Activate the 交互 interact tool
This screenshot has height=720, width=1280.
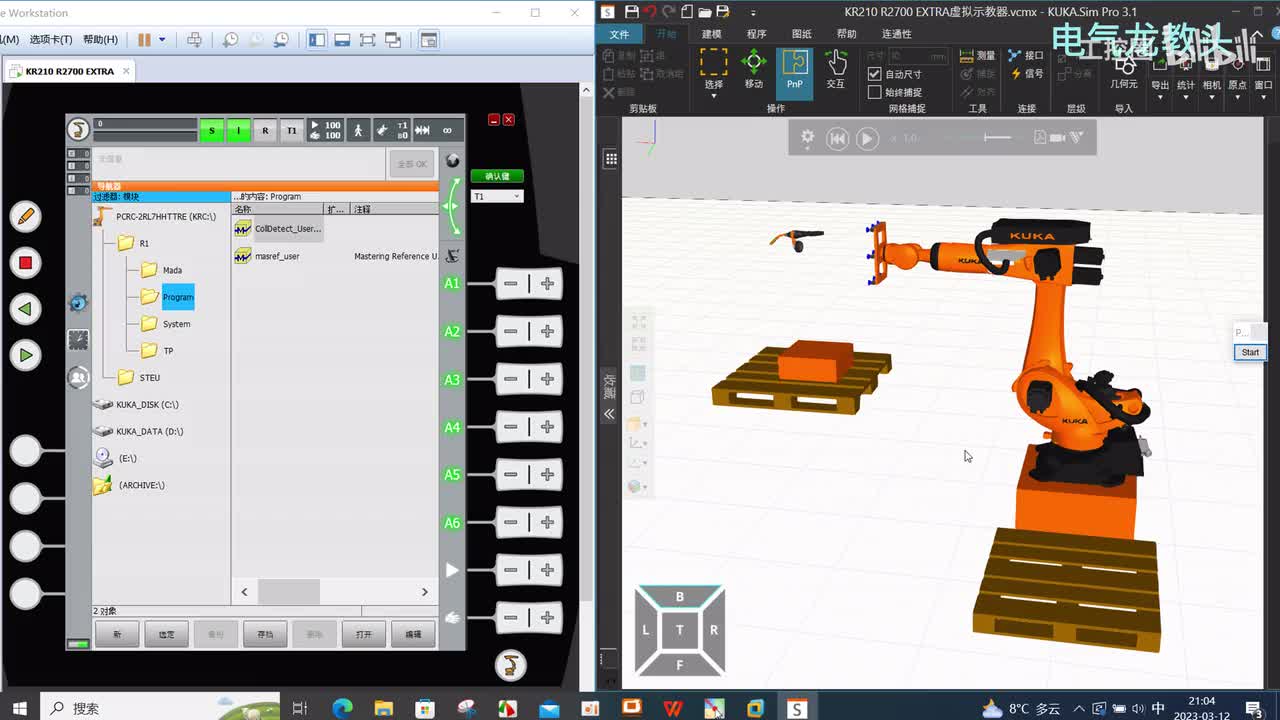836,69
